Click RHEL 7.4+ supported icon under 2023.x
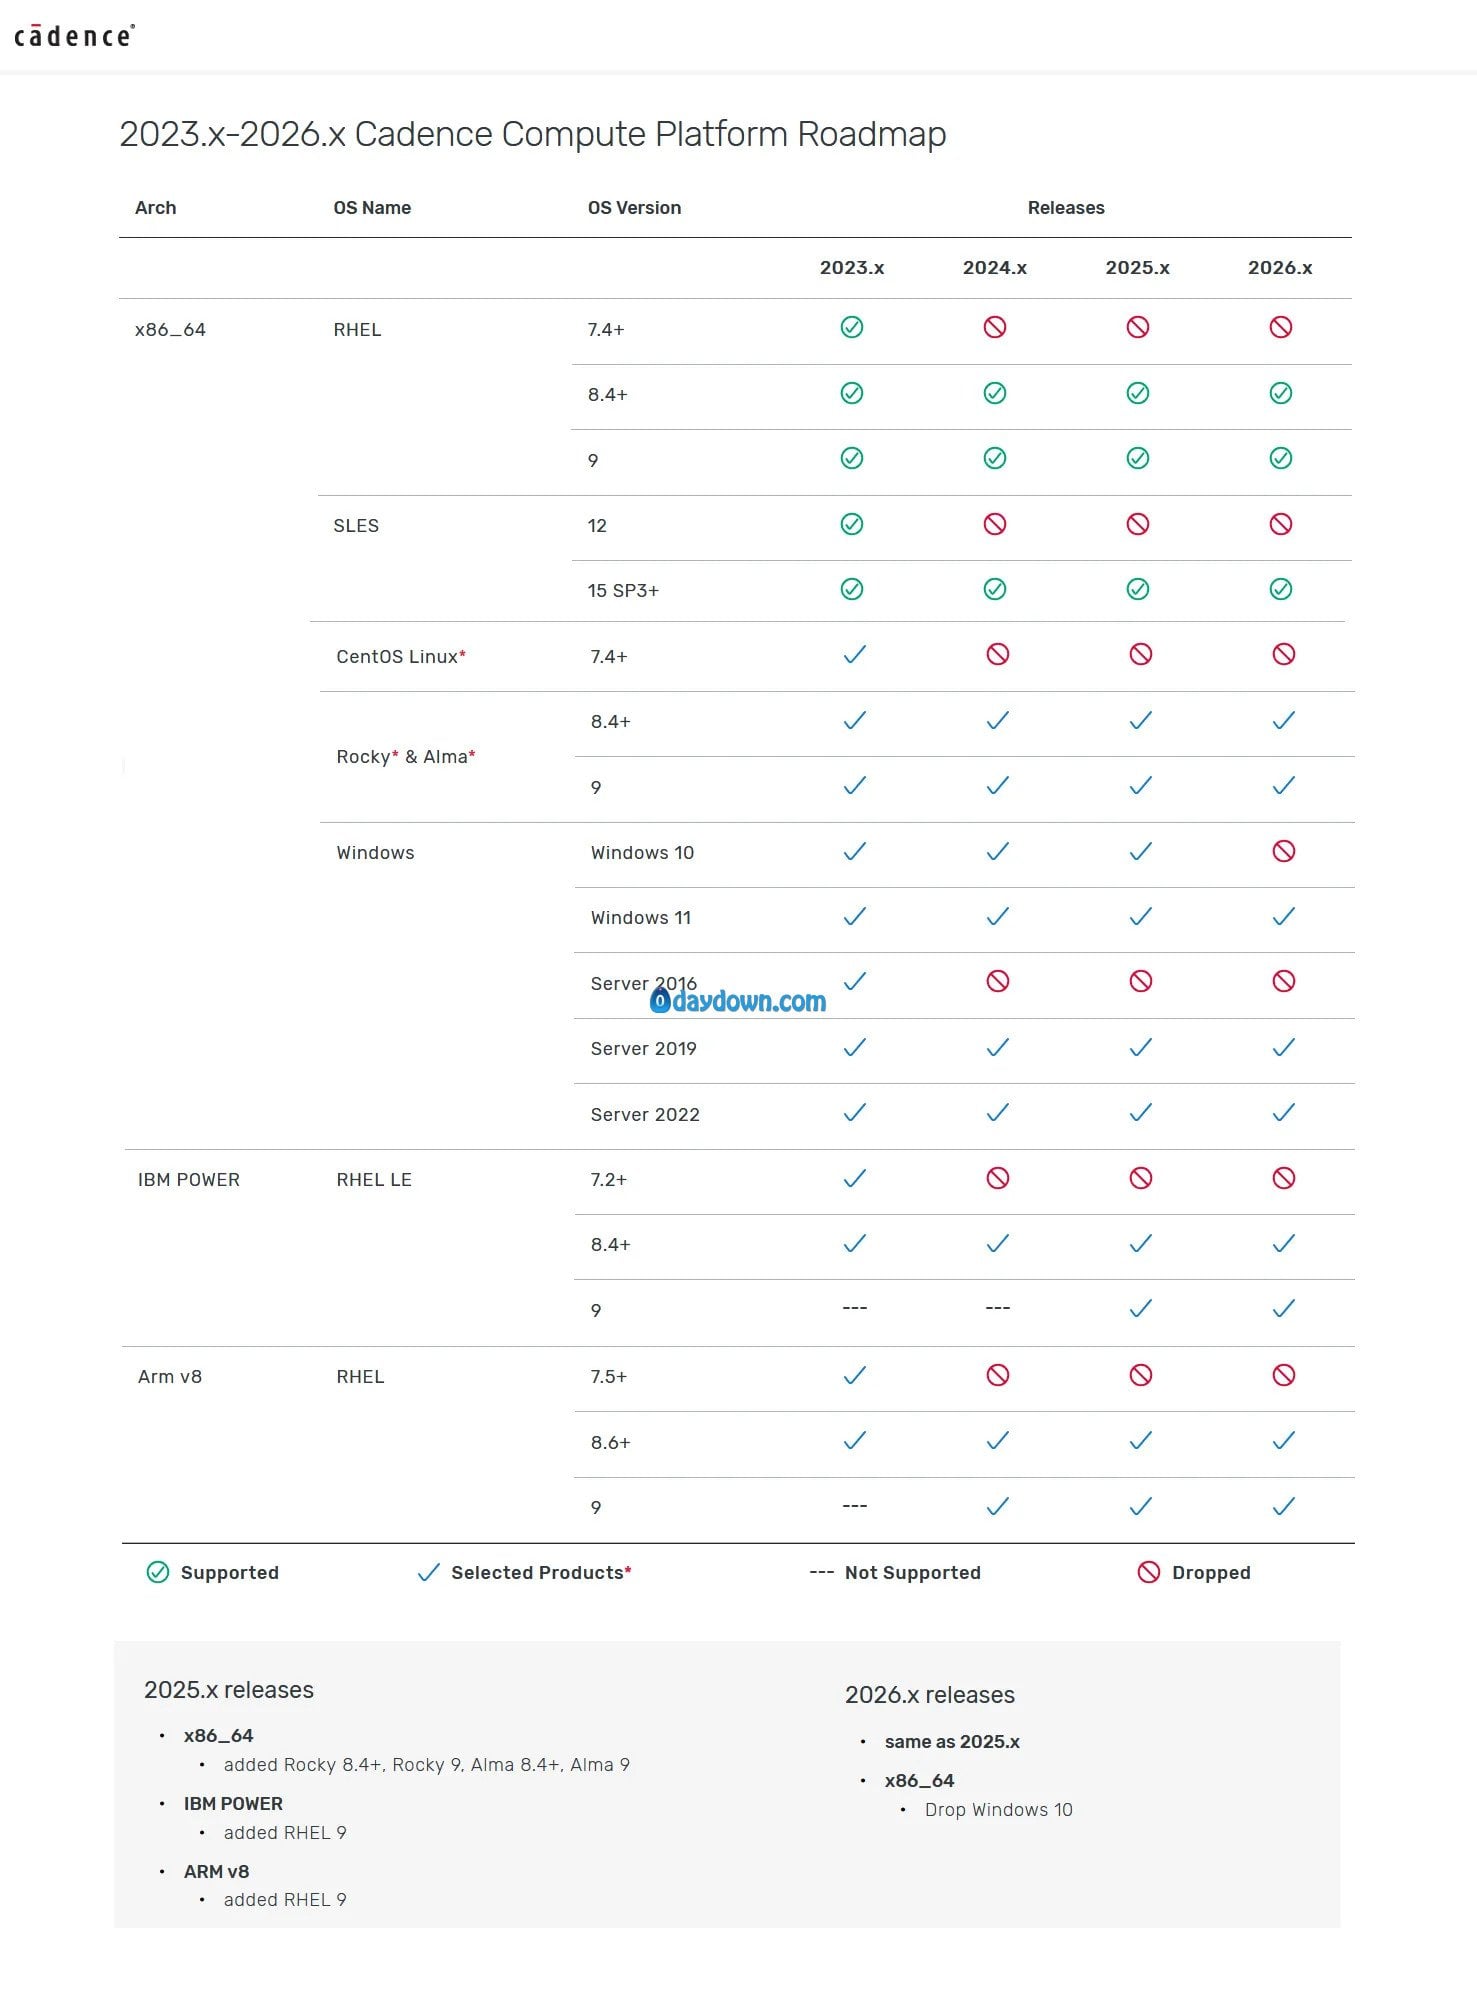 pos(852,327)
